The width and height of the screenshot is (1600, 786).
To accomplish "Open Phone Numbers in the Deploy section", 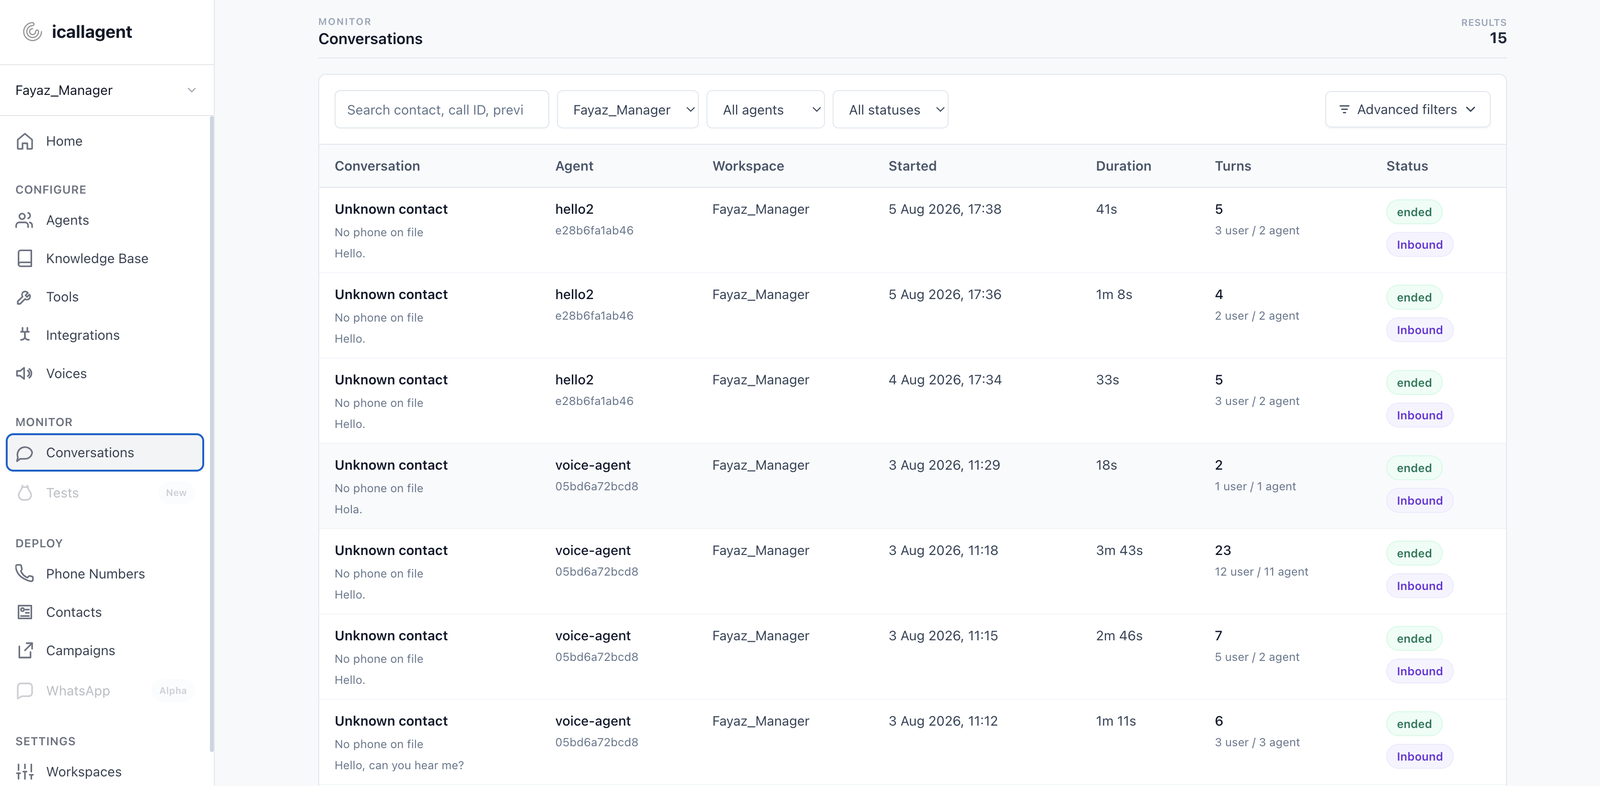I will point(105,573).
